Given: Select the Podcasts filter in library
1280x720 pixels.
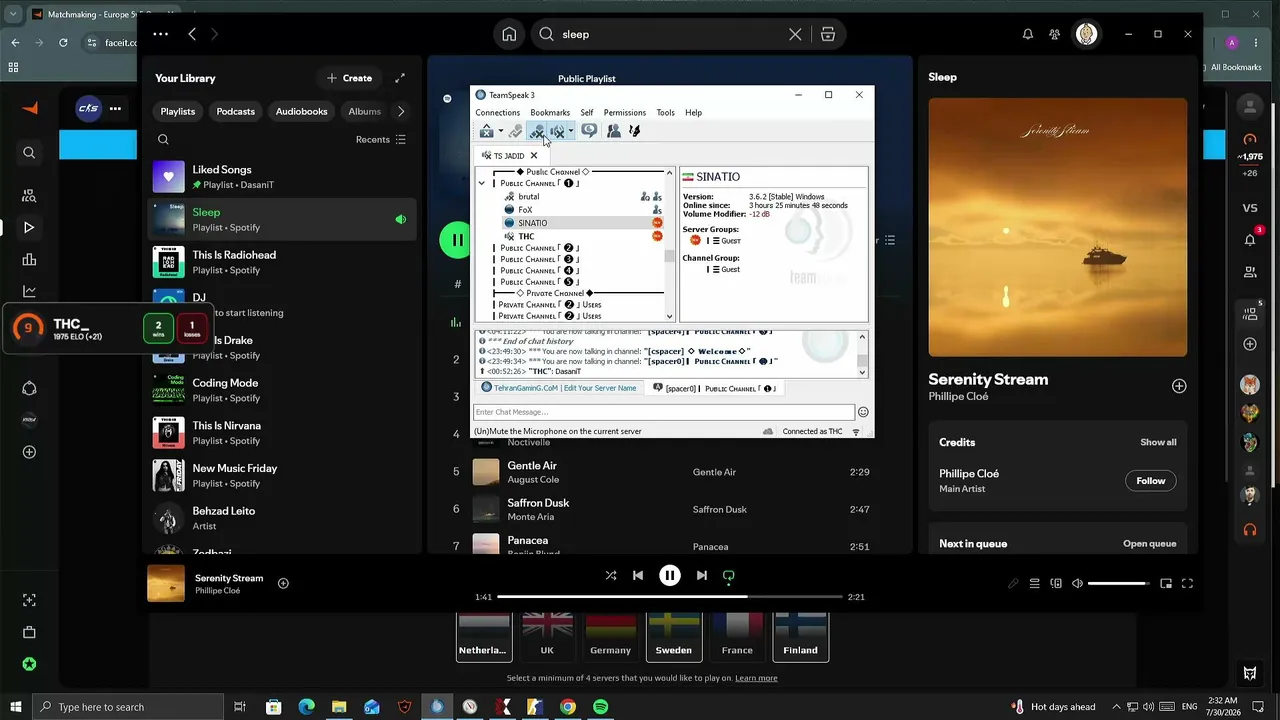Looking at the screenshot, I should point(236,112).
